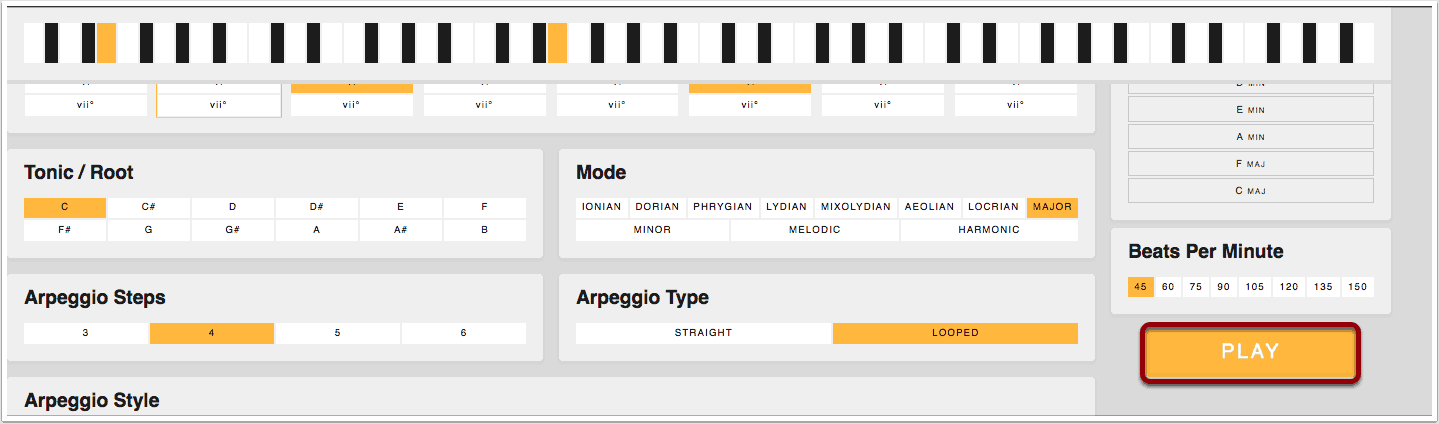
Task: Change beats per minute to 60
Action: click(1168, 287)
